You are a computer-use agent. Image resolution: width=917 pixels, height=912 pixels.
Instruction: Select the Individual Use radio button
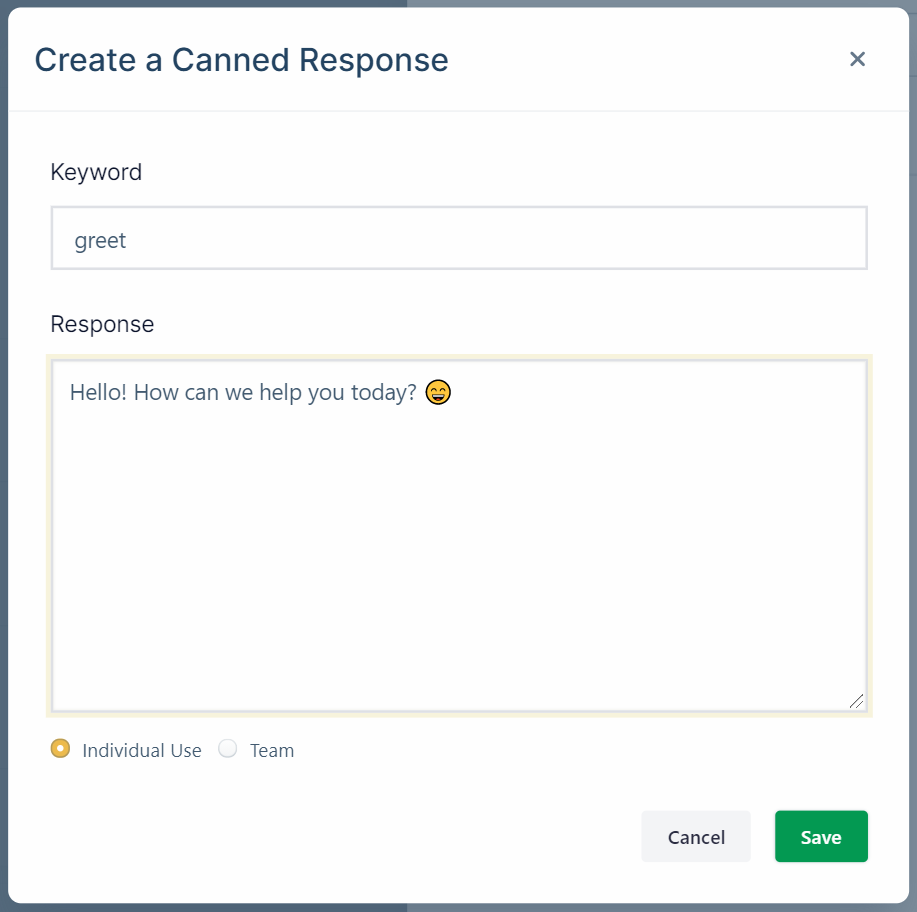coord(61,749)
